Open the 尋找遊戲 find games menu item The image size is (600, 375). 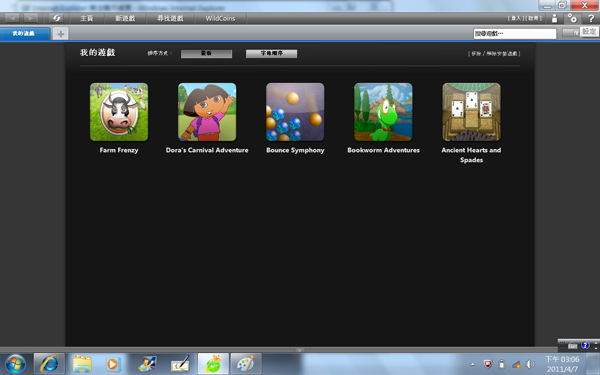pos(170,18)
